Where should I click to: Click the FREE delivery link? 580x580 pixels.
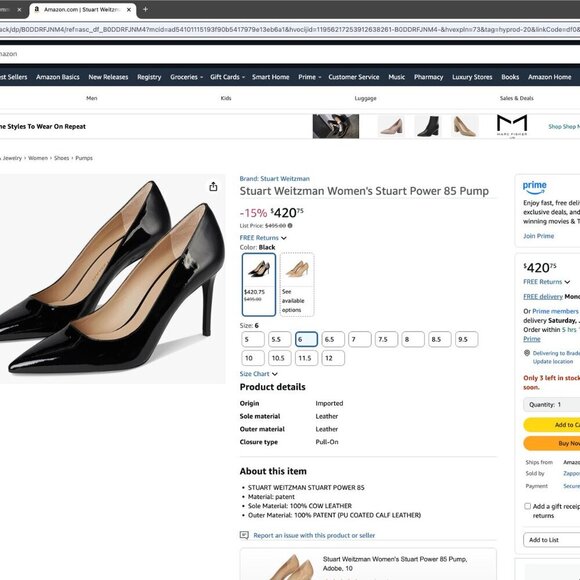pyautogui.click(x=543, y=296)
